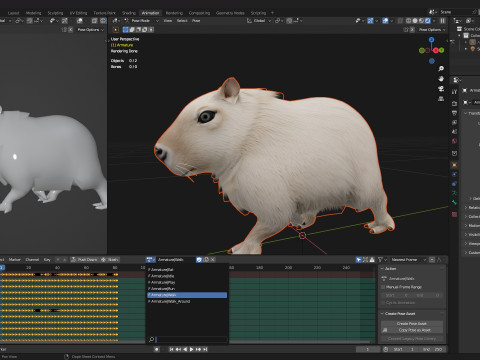Viewport: 480px width, 360px height.
Task: Switch to the Layout workspace tab
Action: [x=13, y=13]
